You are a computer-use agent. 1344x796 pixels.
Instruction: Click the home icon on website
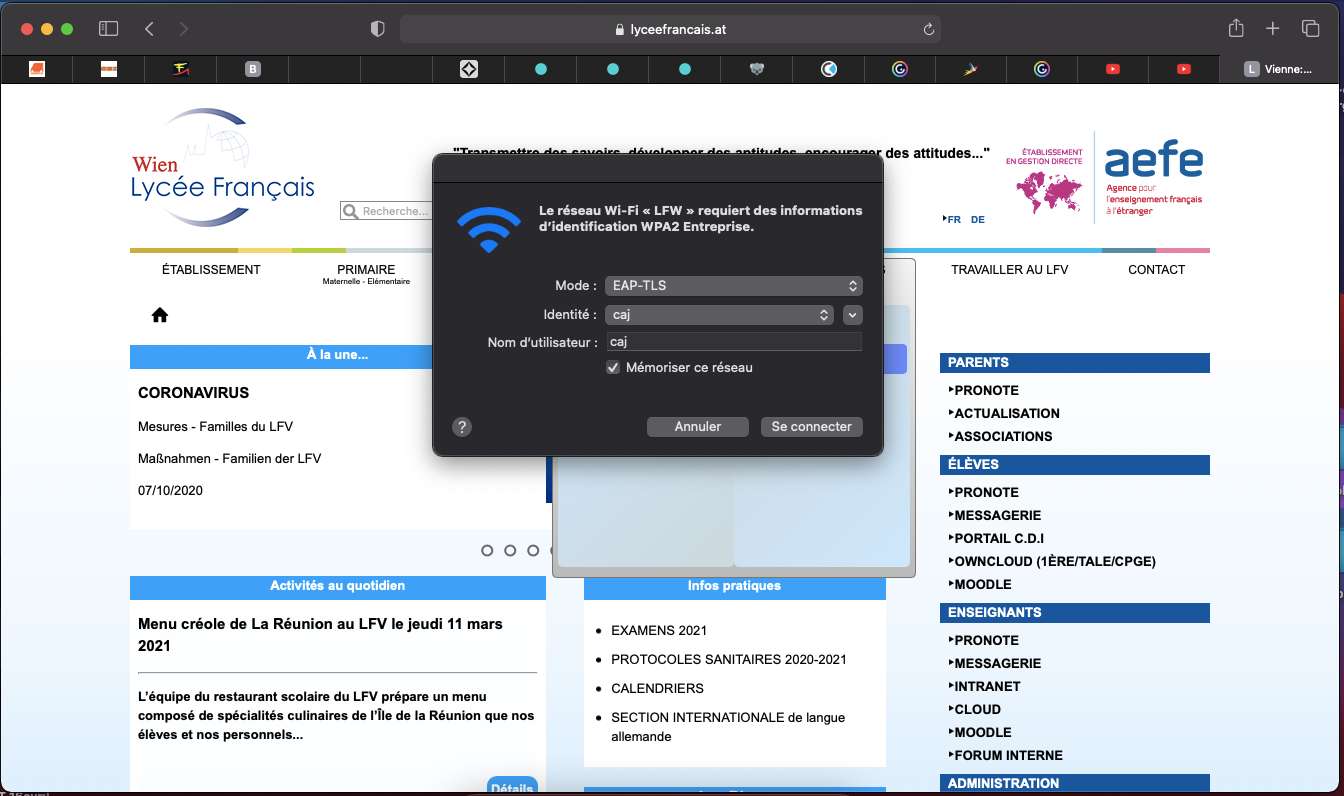(160, 315)
